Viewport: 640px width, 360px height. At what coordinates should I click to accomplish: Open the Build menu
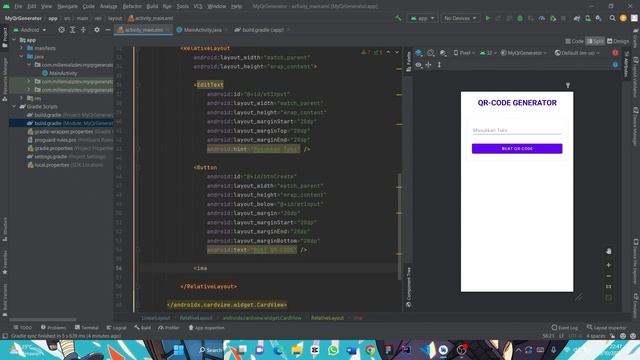[x=152, y=7]
